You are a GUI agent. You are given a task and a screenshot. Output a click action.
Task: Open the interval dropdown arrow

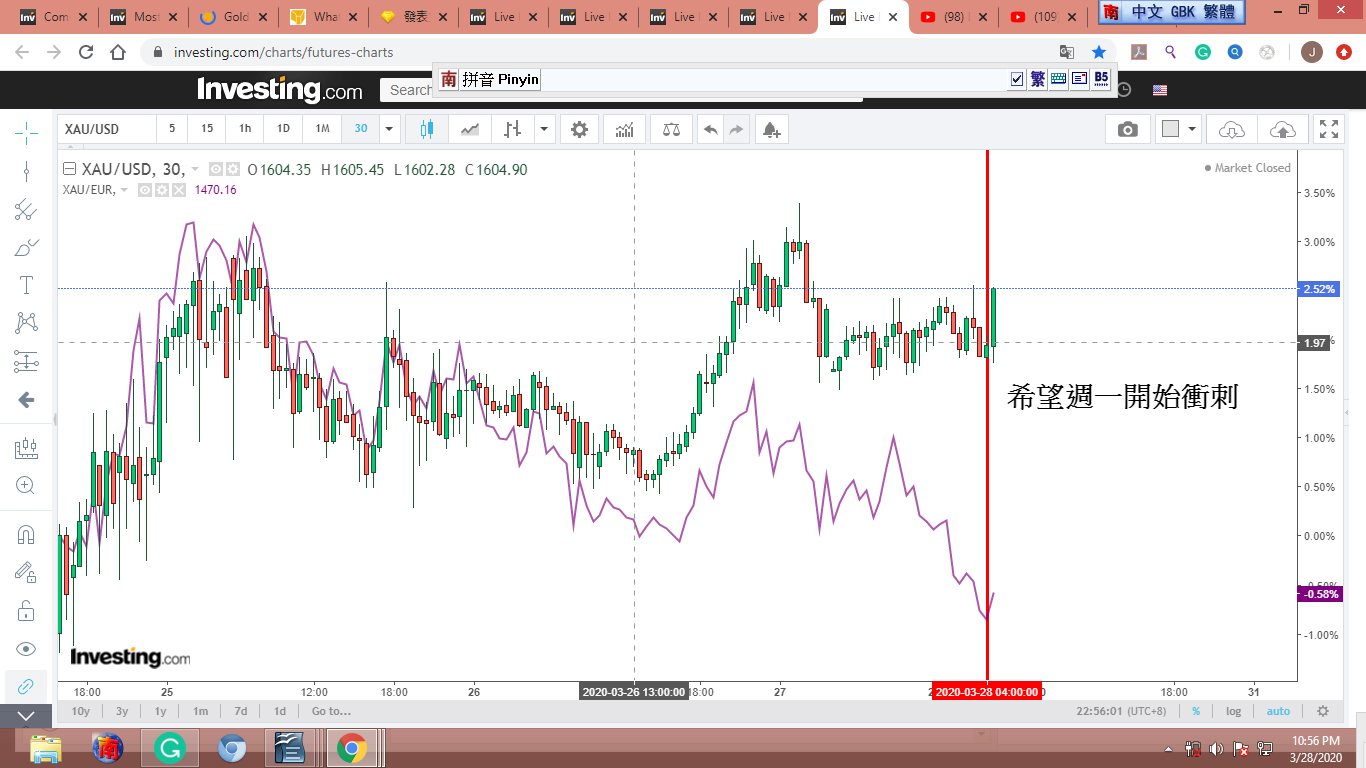[390, 128]
